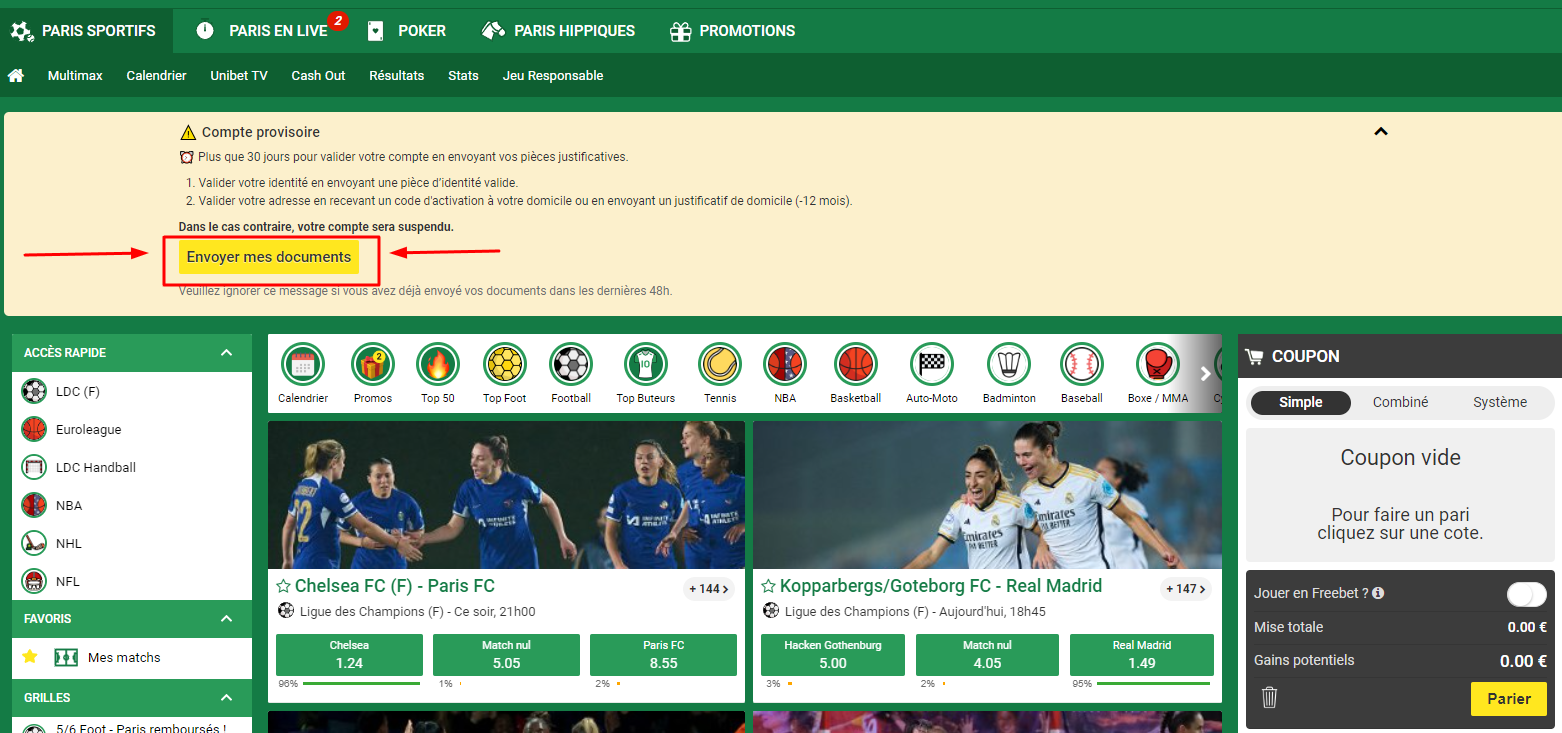
Task: Enable the Jouer en Freebet toggle
Action: 1526,594
